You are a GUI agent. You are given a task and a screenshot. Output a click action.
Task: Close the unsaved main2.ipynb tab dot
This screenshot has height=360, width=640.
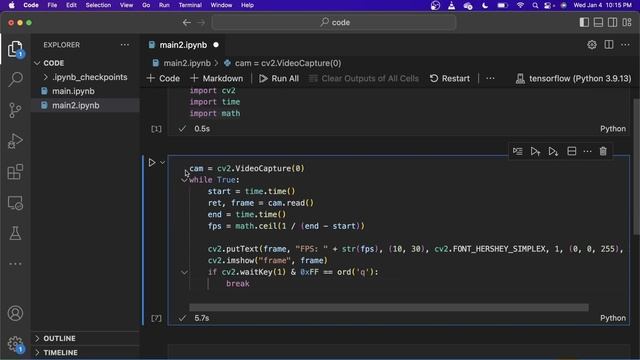coord(216,45)
